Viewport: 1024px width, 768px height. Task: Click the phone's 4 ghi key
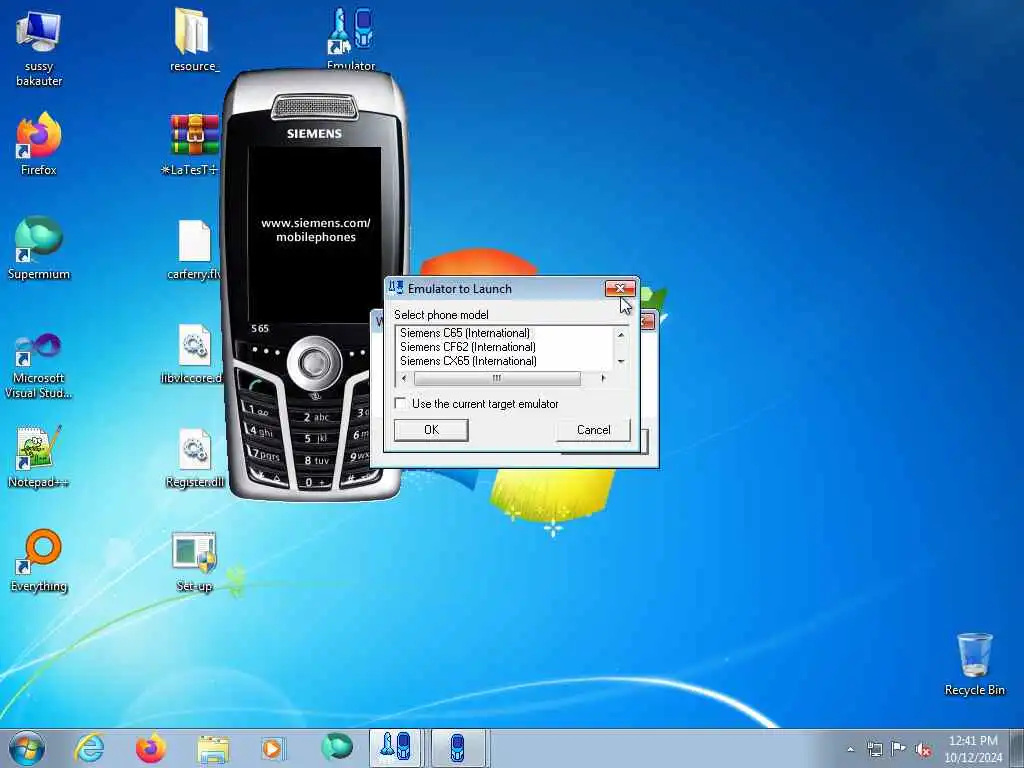point(261,432)
